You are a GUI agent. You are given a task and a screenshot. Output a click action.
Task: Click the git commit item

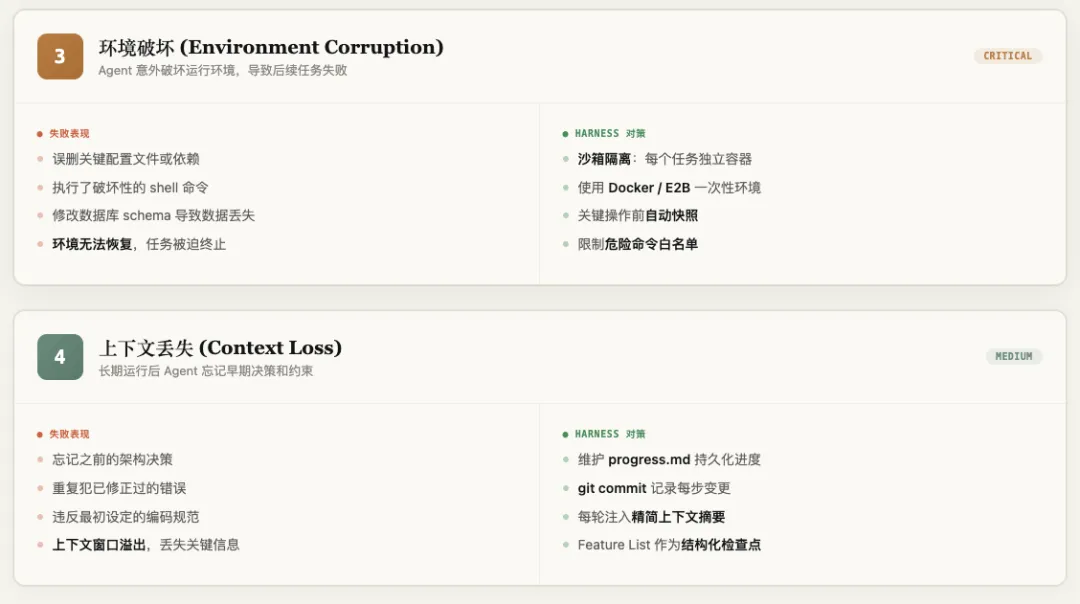point(654,488)
